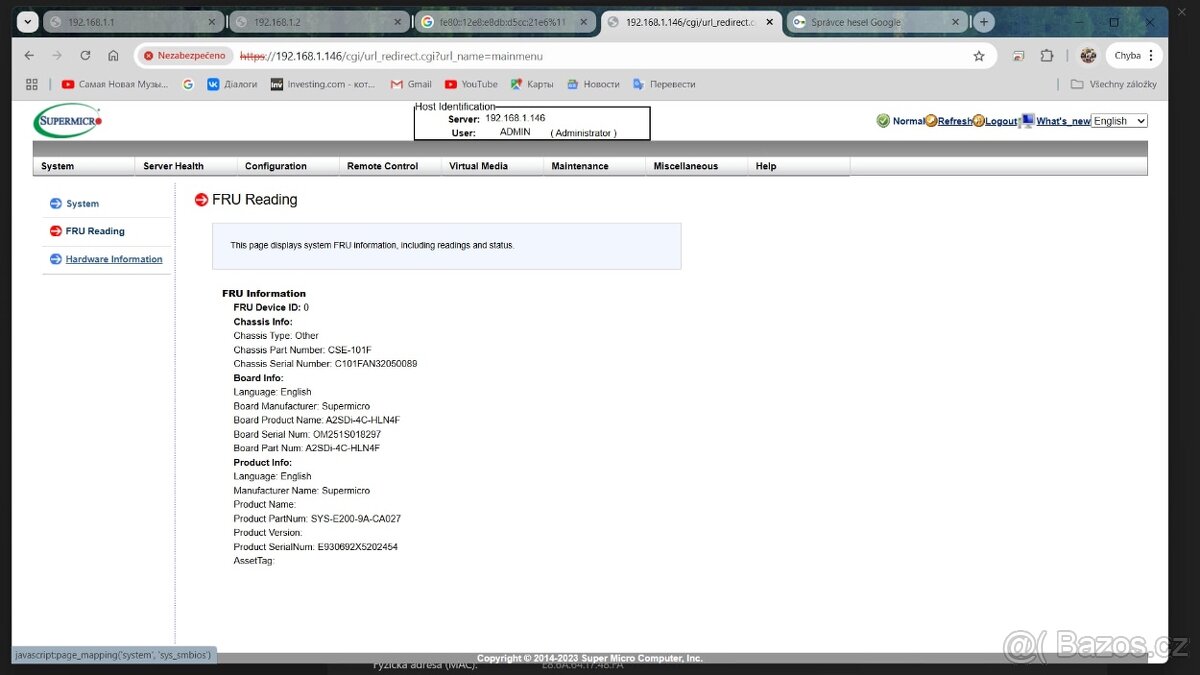Open the What's_new link
This screenshot has height=675, width=1200.
click(x=1063, y=121)
